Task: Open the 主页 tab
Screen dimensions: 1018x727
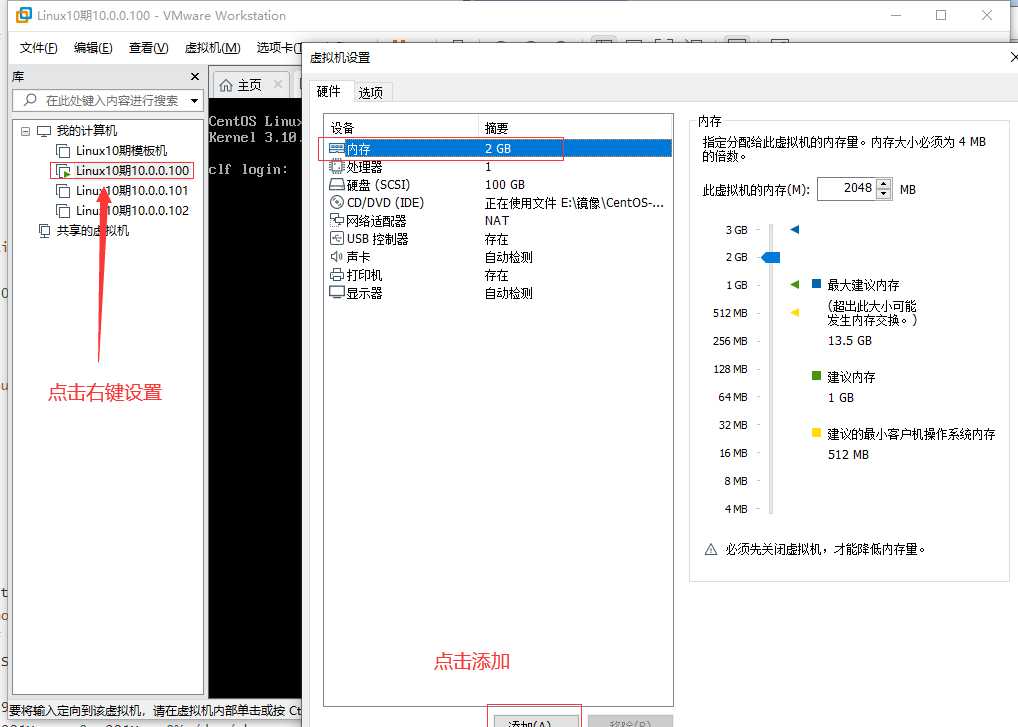Action: 249,85
